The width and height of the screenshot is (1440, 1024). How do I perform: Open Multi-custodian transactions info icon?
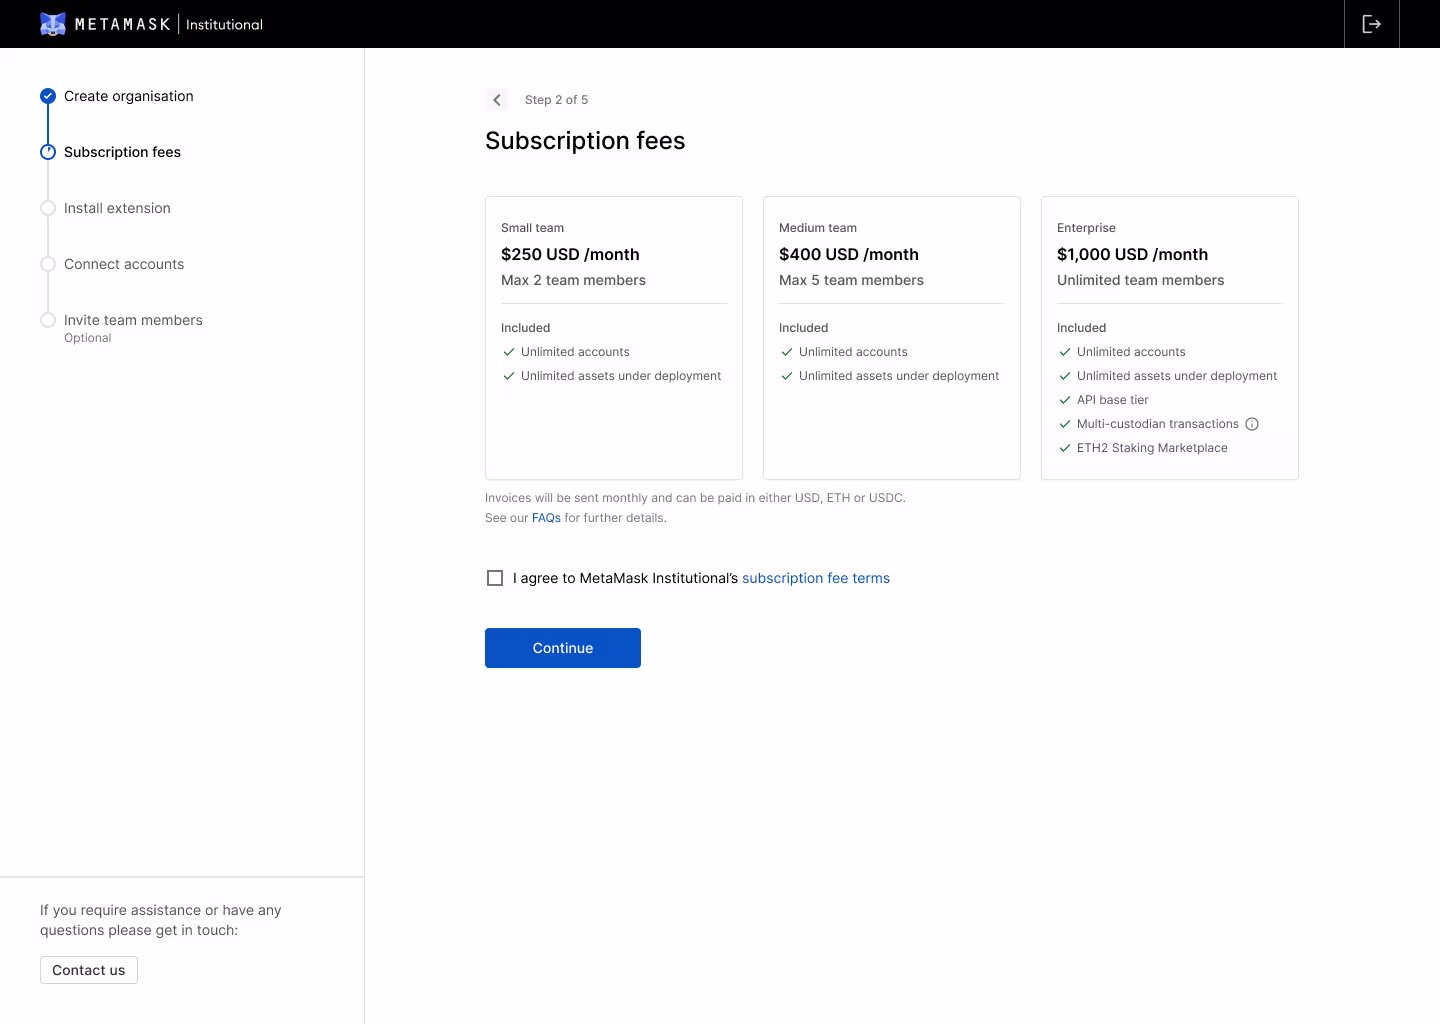pos(1252,424)
